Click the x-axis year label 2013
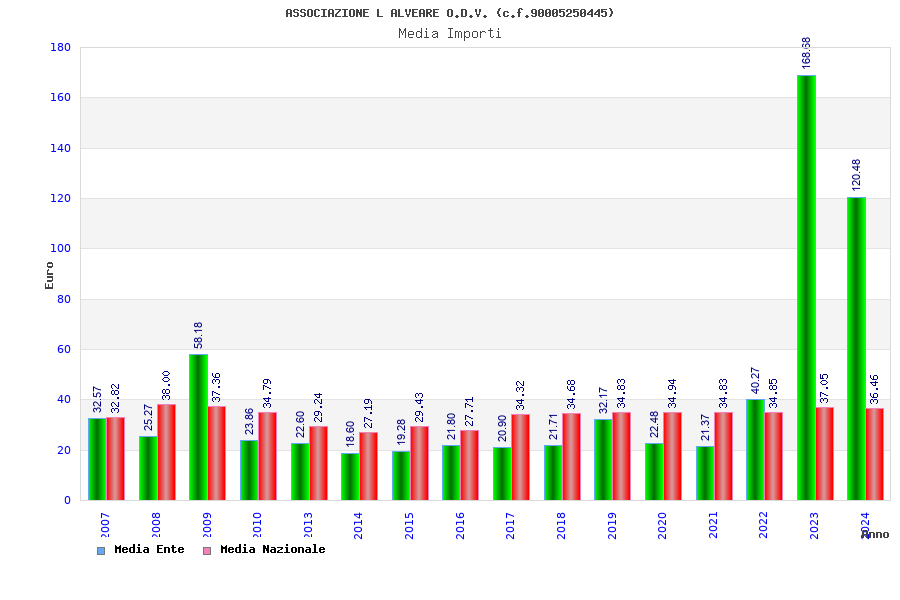The image size is (900, 600). click(308, 525)
